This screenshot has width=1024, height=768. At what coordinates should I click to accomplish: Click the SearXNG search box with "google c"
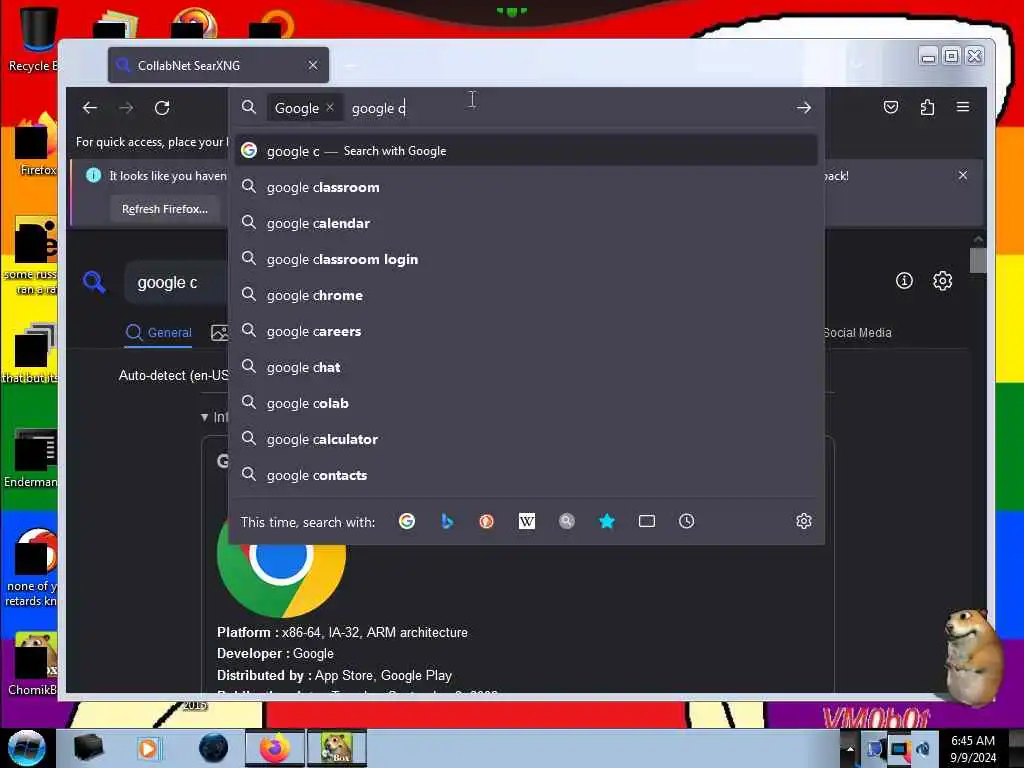tap(176, 283)
